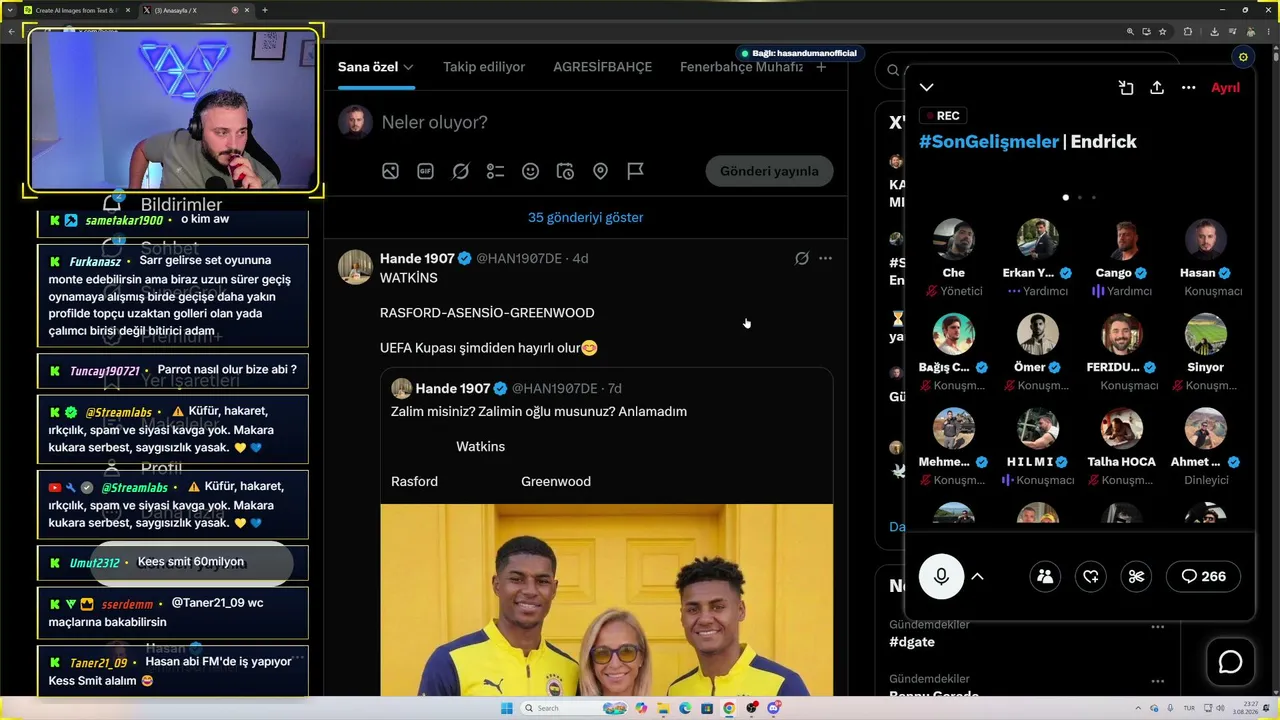This screenshot has width=1280, height=720.
Task: Collapse the Space panel with chevron
Action: [x=927, y=88]
